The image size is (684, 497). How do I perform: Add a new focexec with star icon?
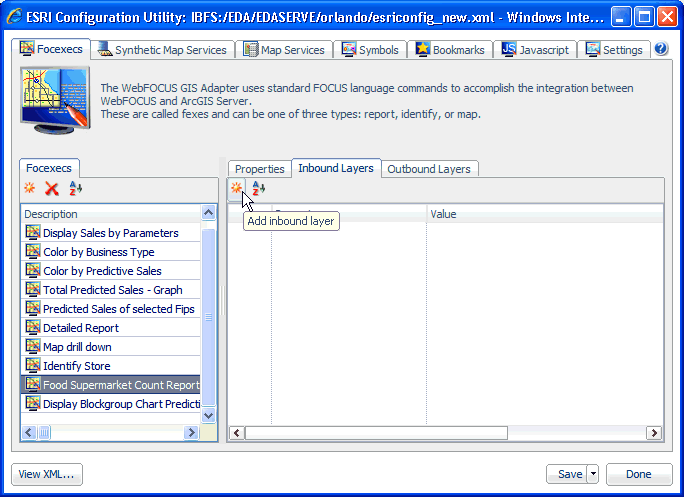pos(30,189)
